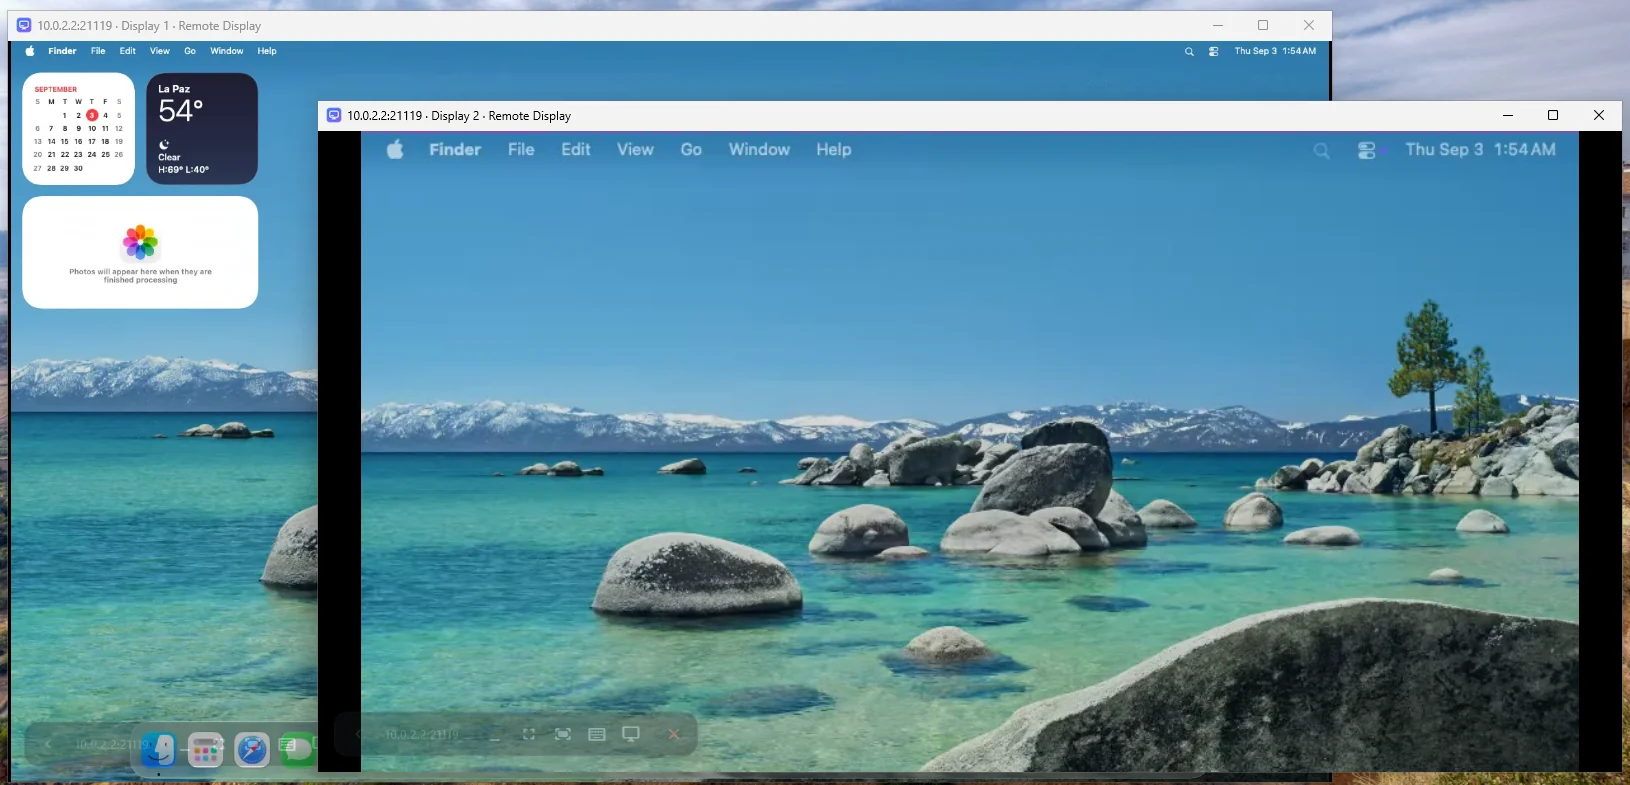Minimize the Display 2 Remote Display window

coord(1508,115)
